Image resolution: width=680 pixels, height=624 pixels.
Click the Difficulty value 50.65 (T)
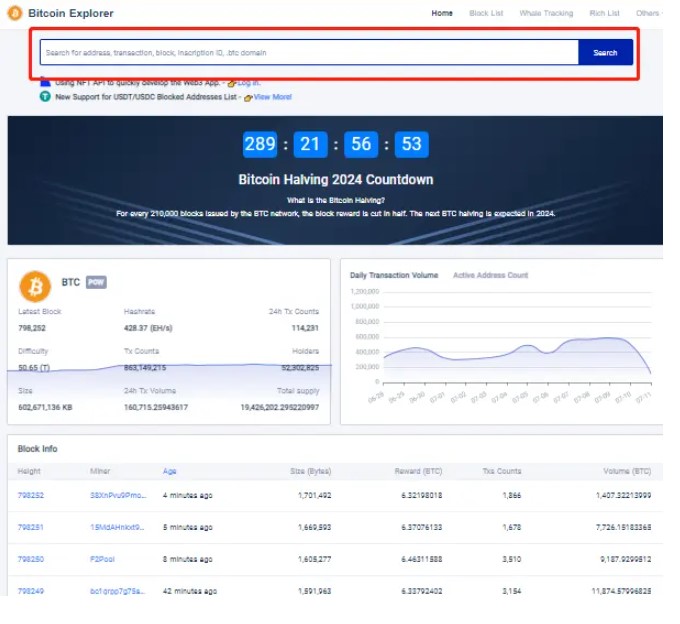34,368
